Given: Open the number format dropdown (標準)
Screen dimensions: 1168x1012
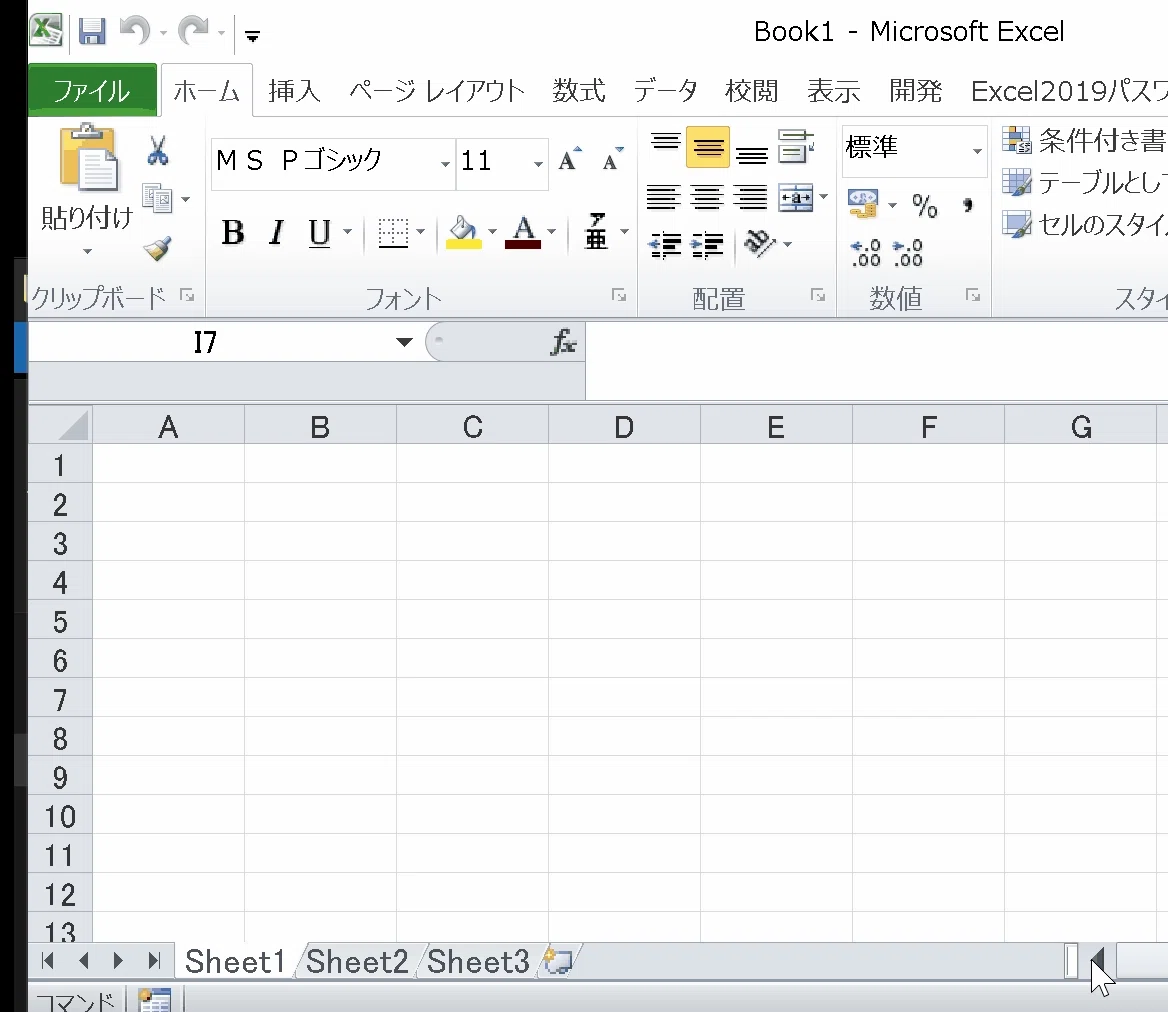Looking at the screenshot, I should pyautogui.click(x=977, y=151).
